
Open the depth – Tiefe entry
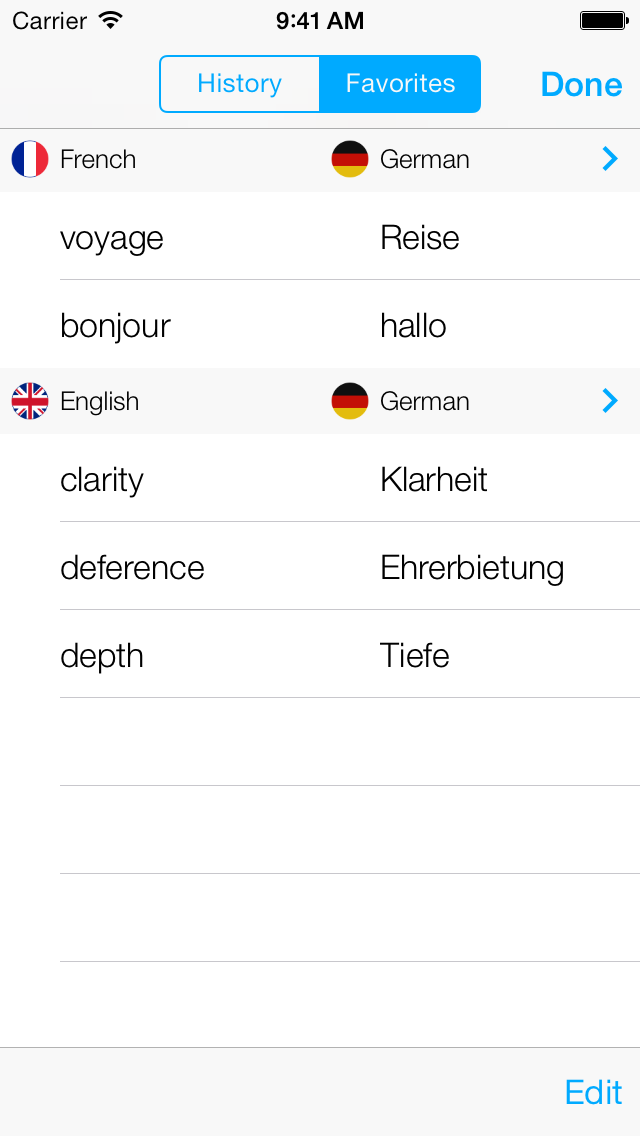(x=320, y=655)
